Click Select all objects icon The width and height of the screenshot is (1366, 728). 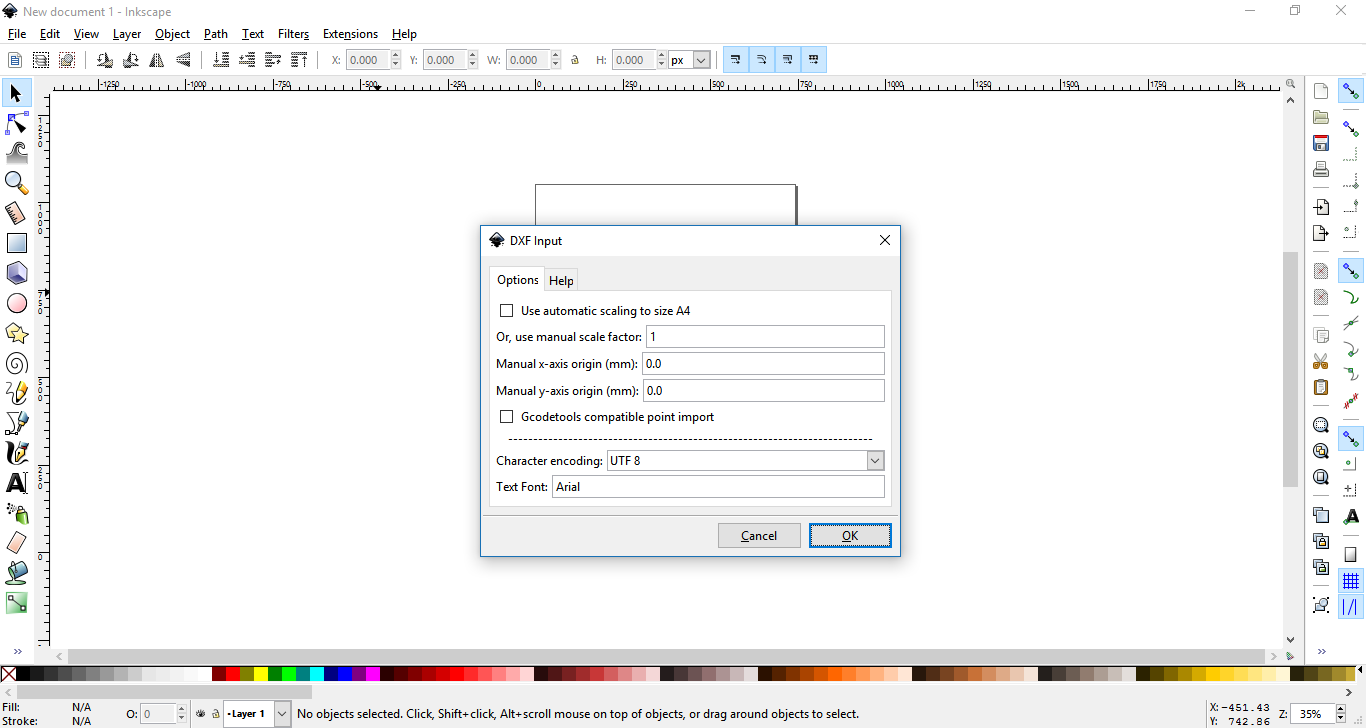point(14,60)
